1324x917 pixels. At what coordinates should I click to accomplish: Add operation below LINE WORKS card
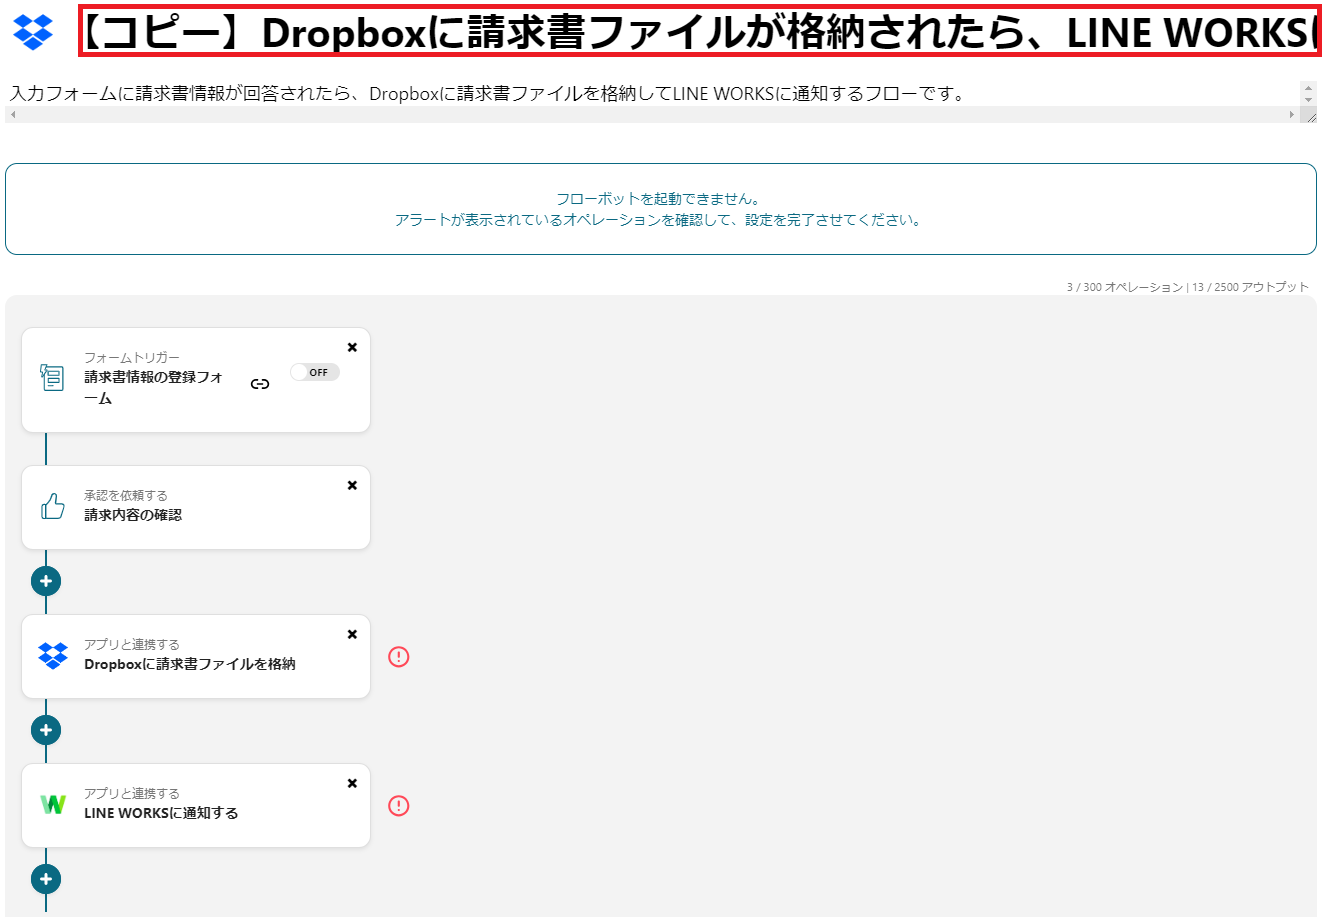point(46,879)
